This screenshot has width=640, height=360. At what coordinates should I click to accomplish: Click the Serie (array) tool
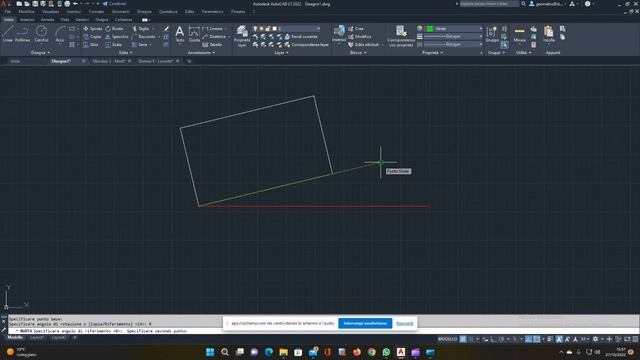(x=140, y=44)
